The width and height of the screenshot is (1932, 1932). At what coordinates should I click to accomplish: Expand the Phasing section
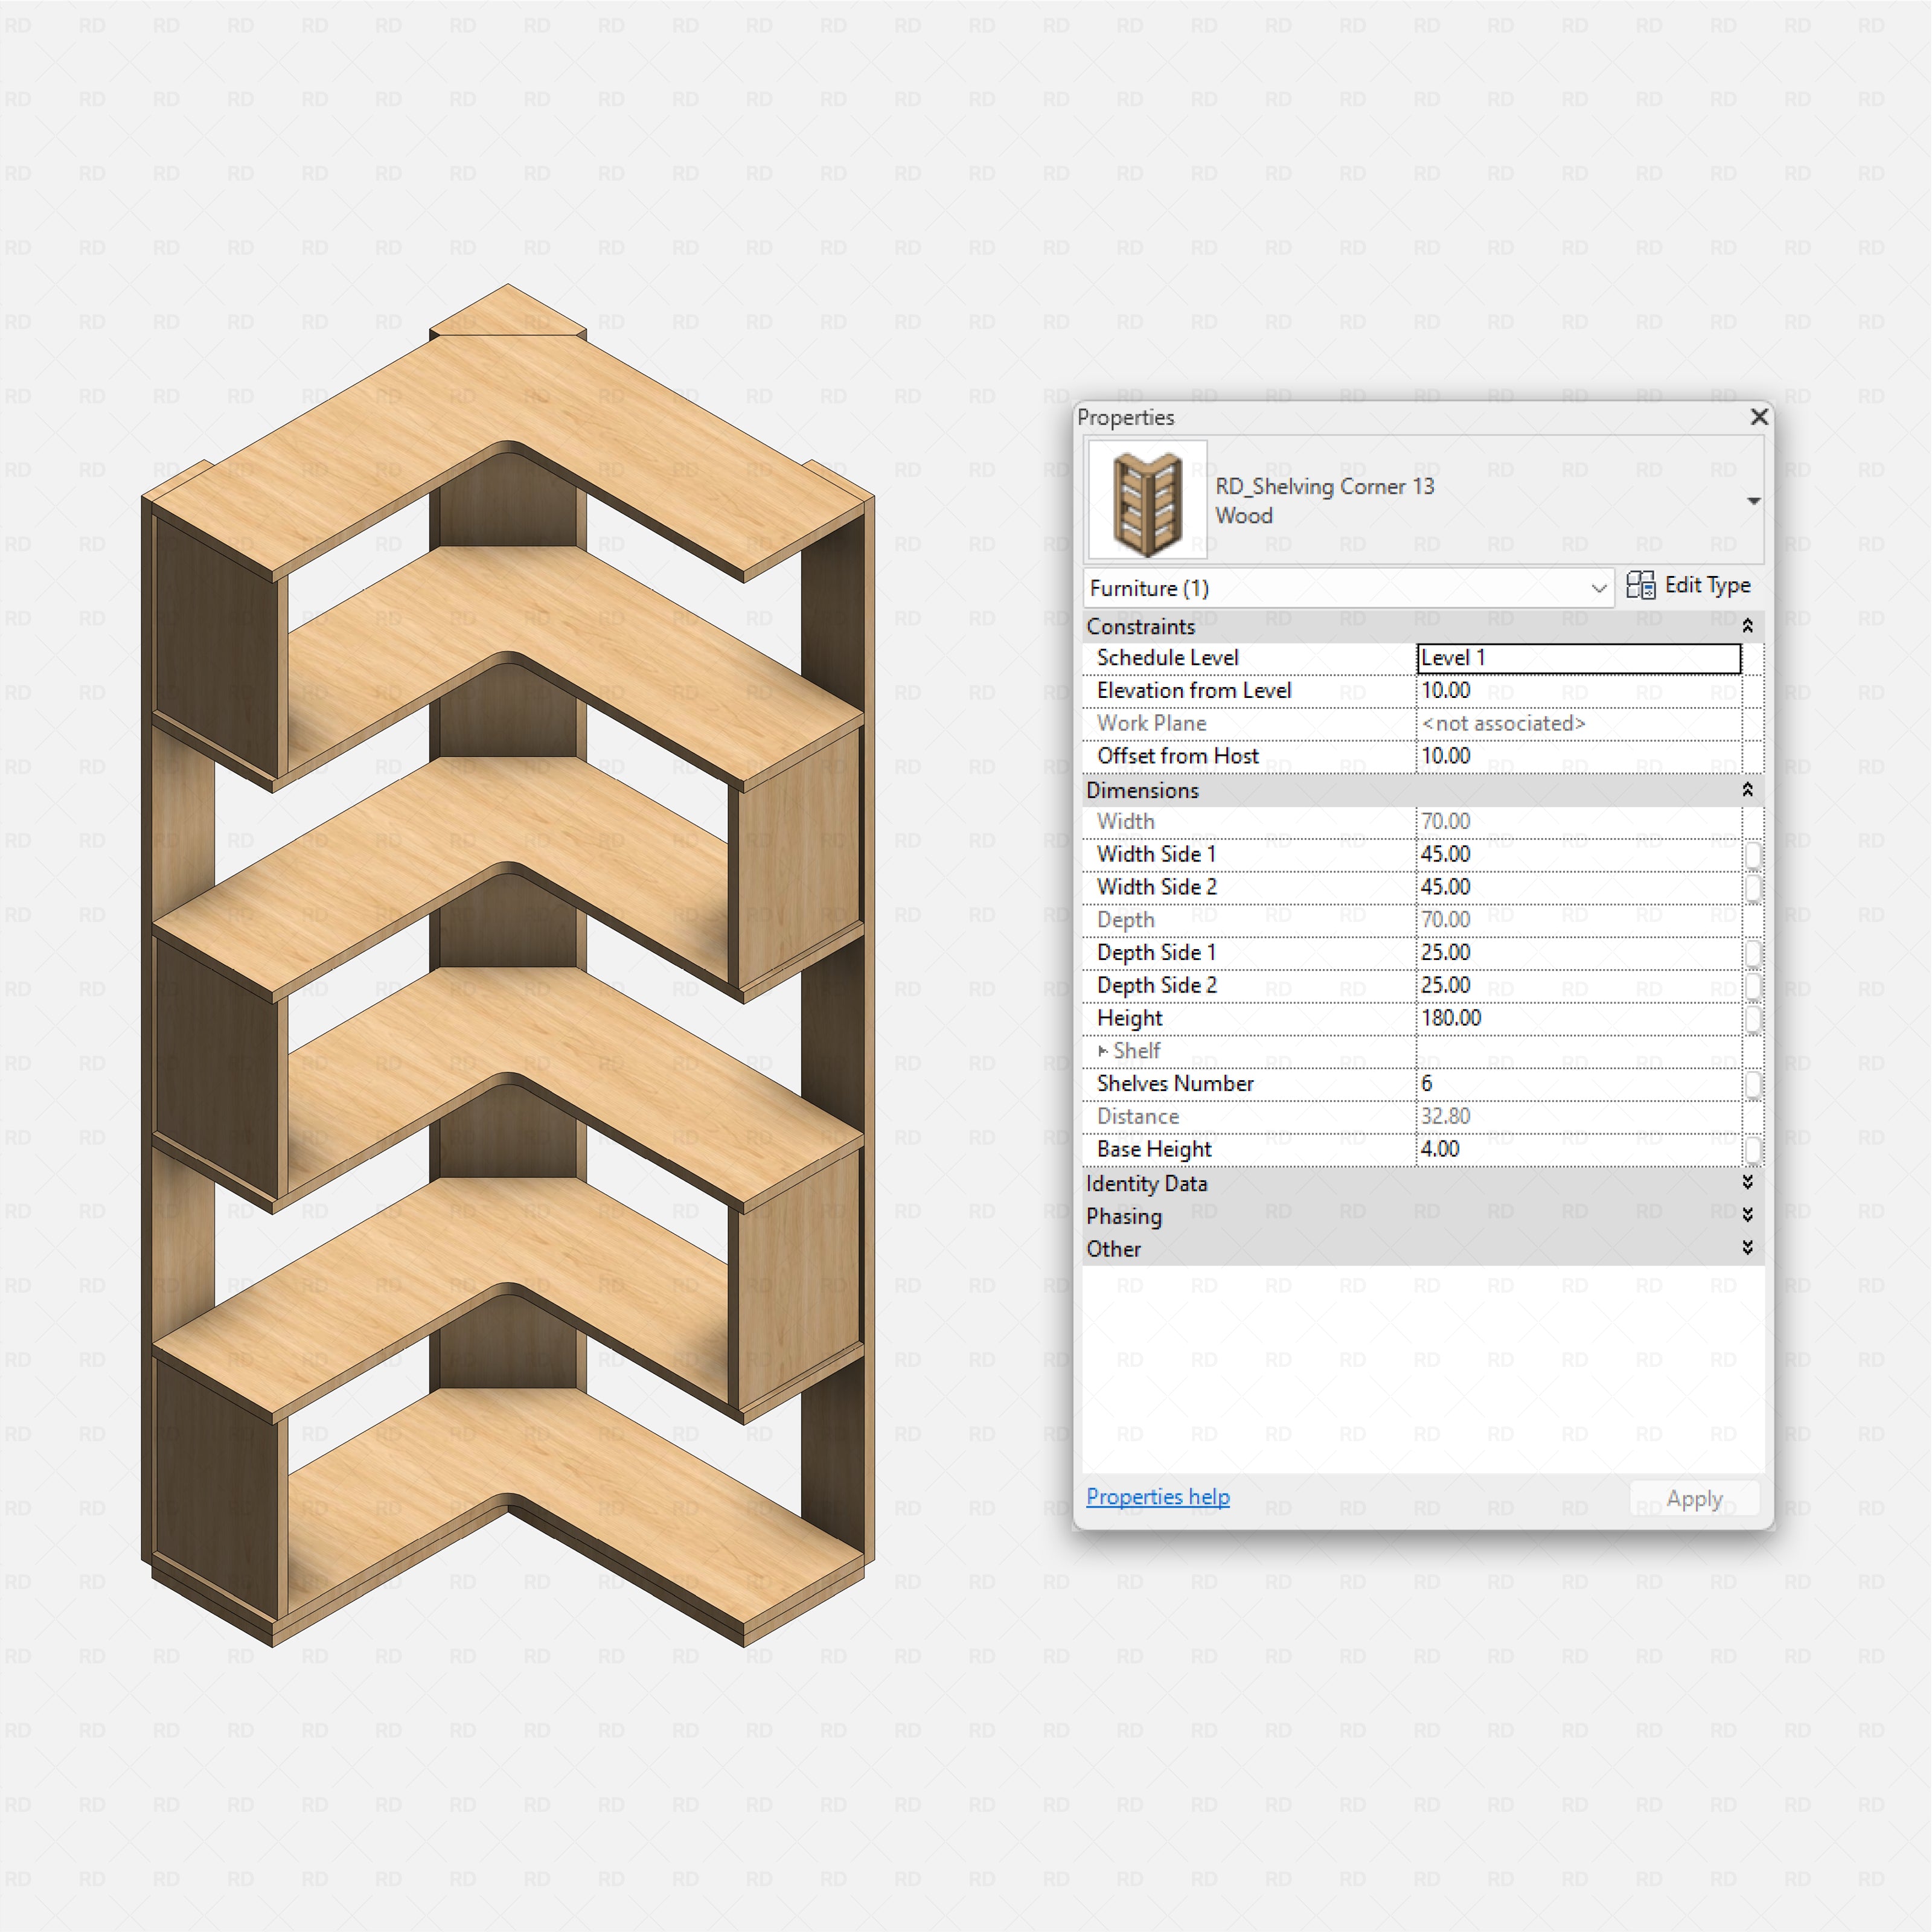pyautogui.click(x=1748, y=1215)
